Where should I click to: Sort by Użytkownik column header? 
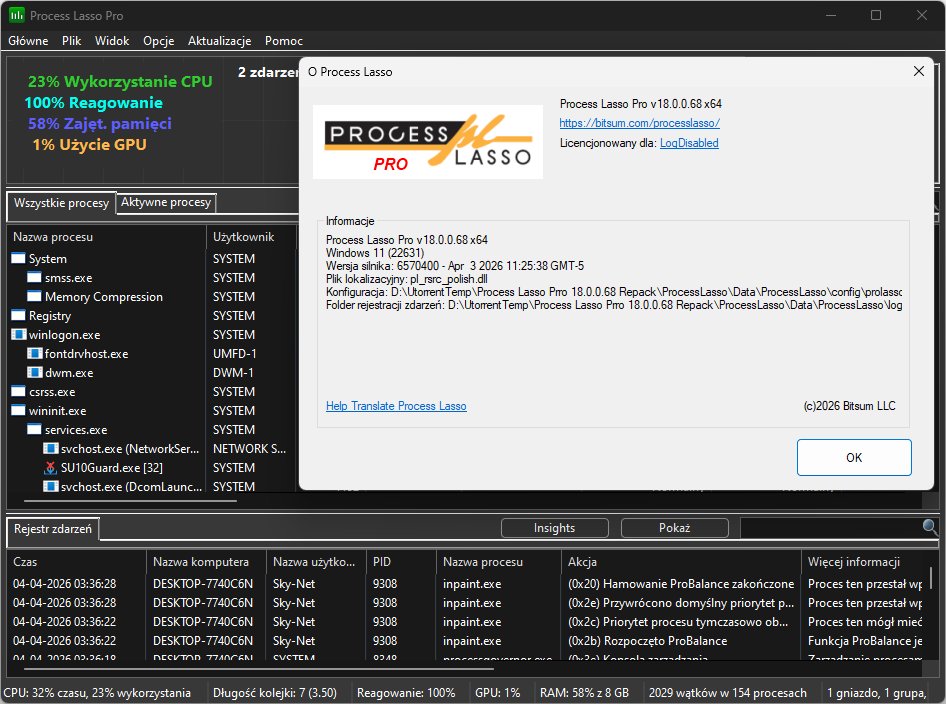[252, 236]
